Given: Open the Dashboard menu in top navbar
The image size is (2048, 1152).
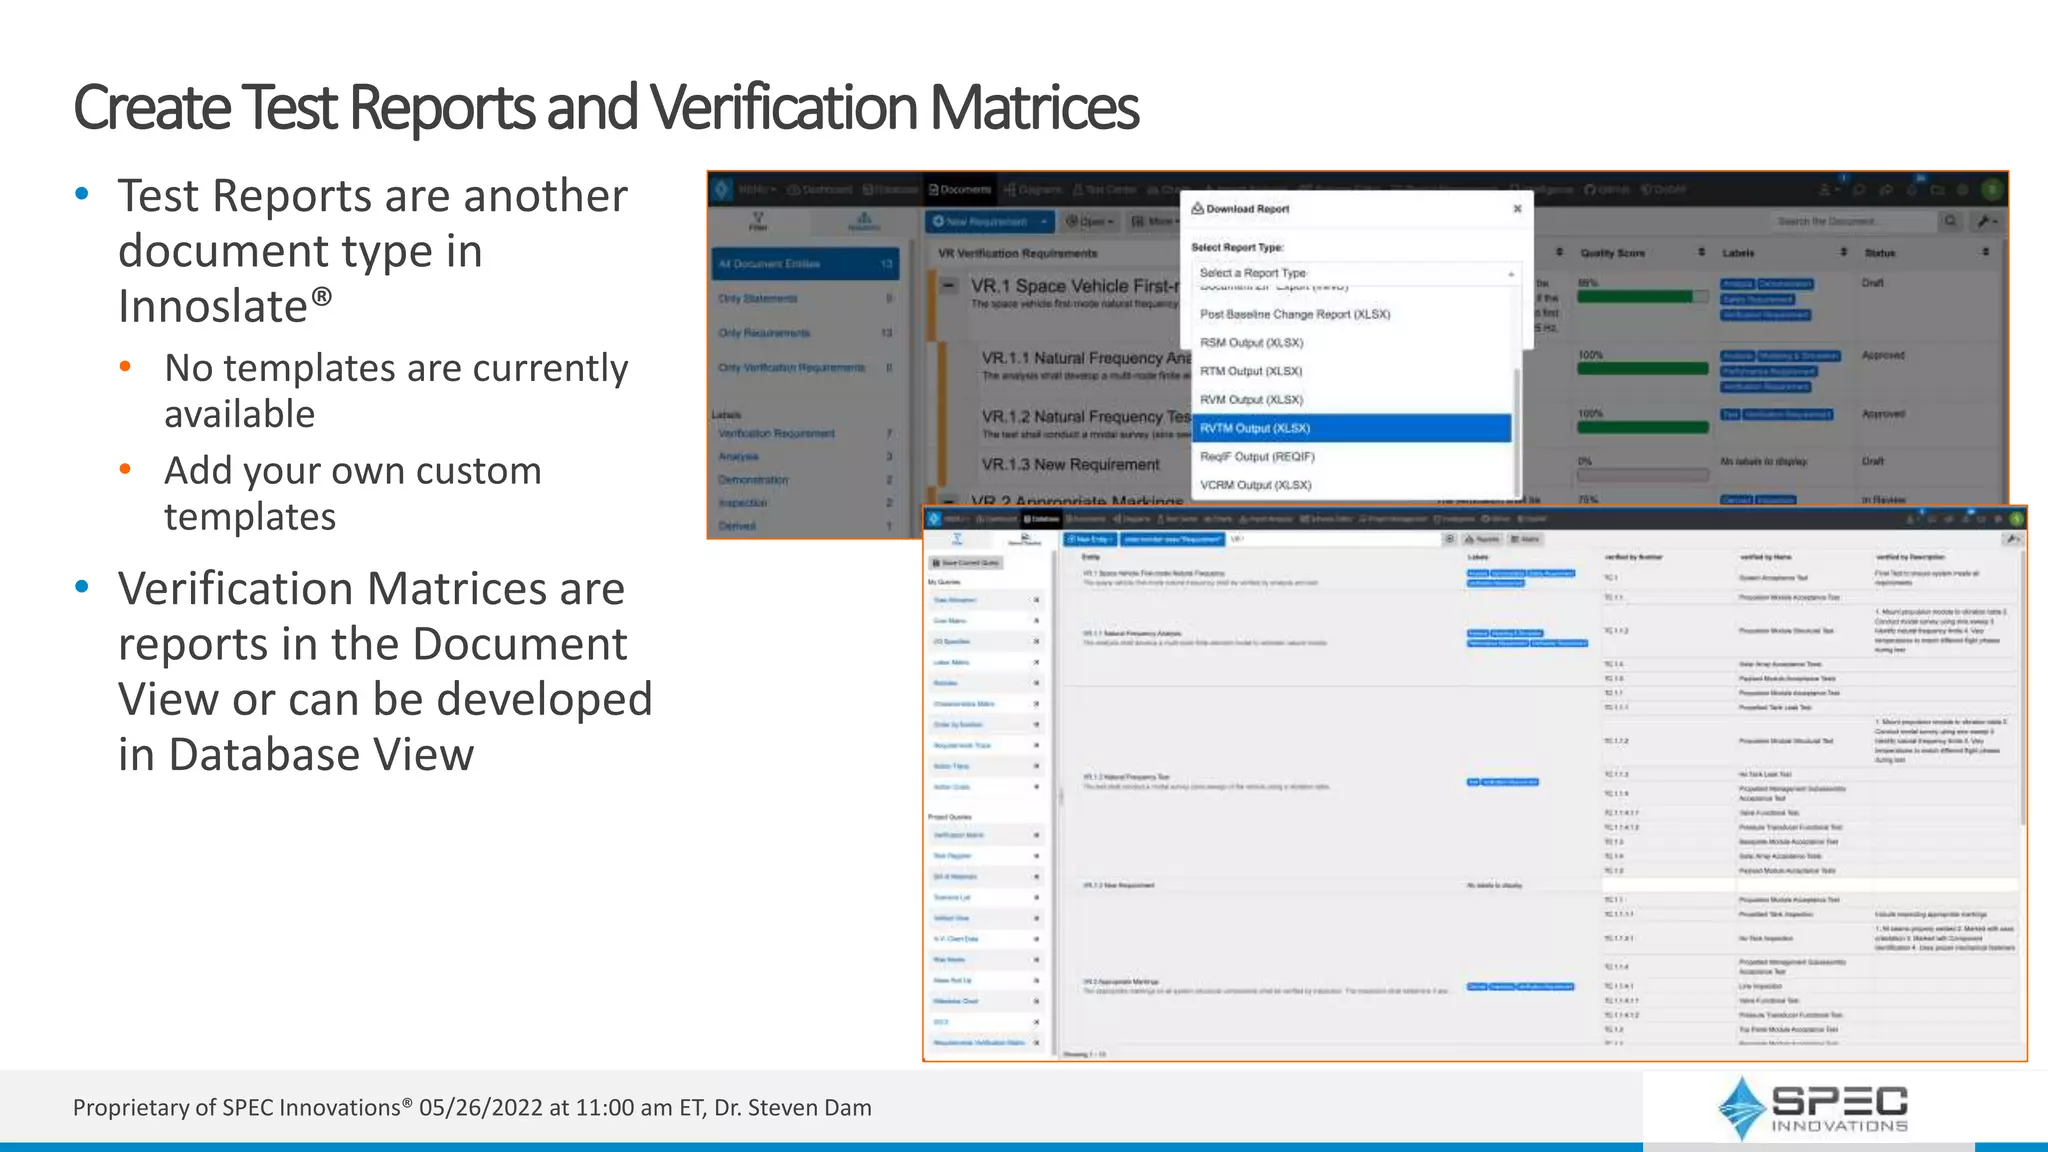Looking at the screenshot, I should pyautogui.click(x=820, y=189).
